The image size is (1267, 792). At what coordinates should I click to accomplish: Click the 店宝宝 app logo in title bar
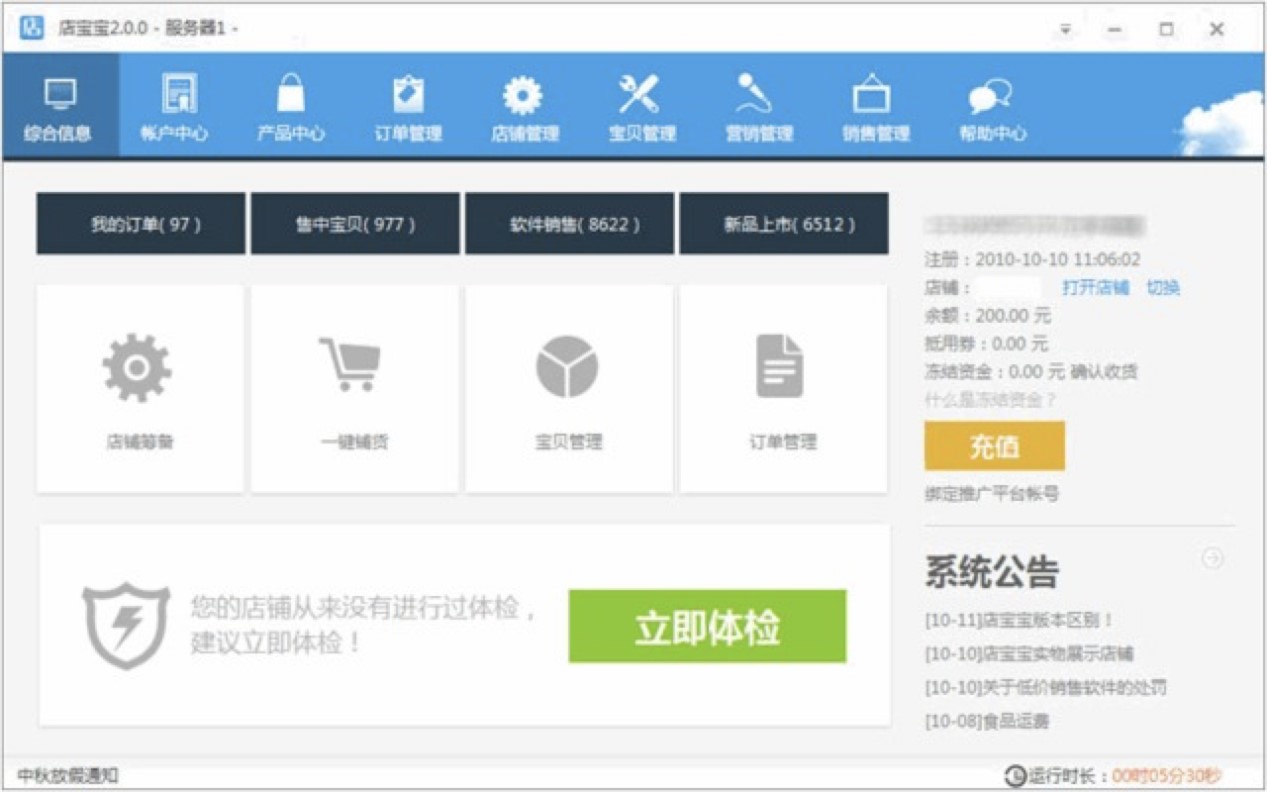click(32, 28)
